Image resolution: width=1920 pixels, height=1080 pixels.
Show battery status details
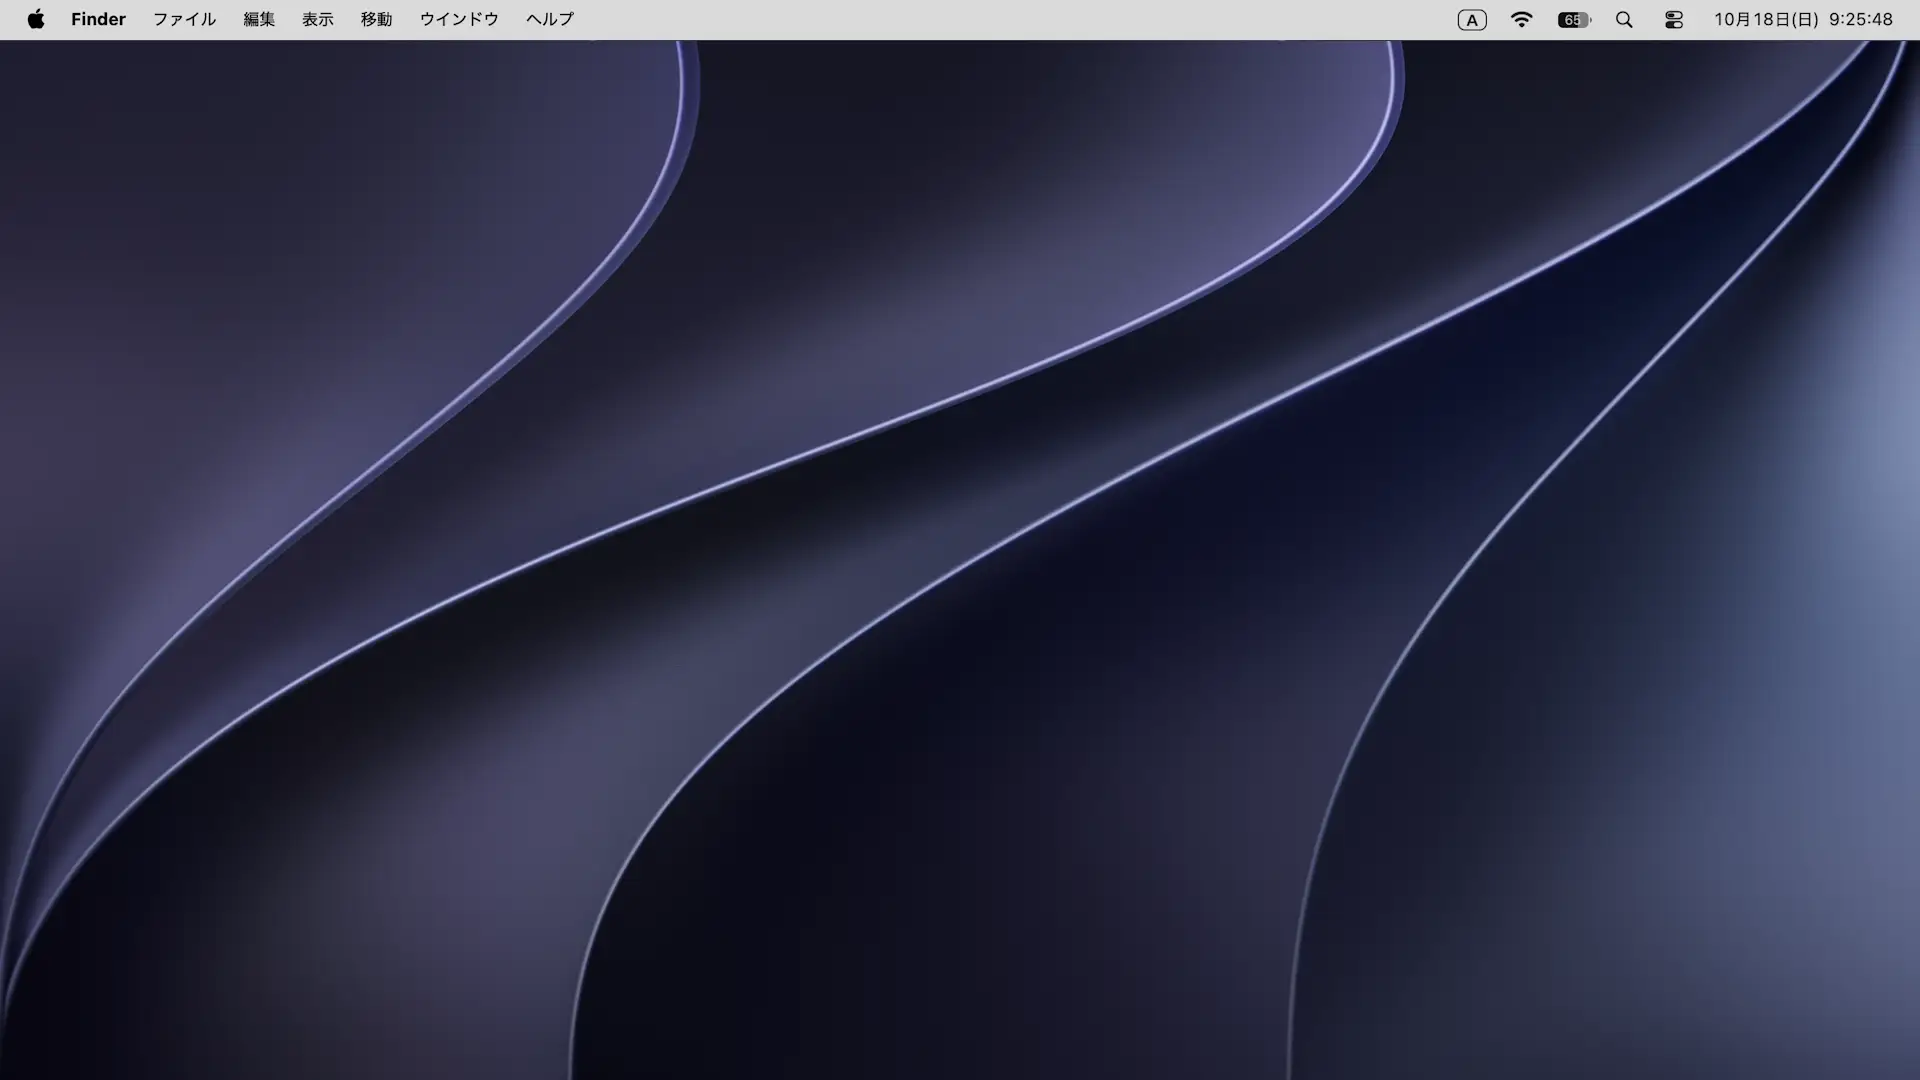(x=1574, y=20)
